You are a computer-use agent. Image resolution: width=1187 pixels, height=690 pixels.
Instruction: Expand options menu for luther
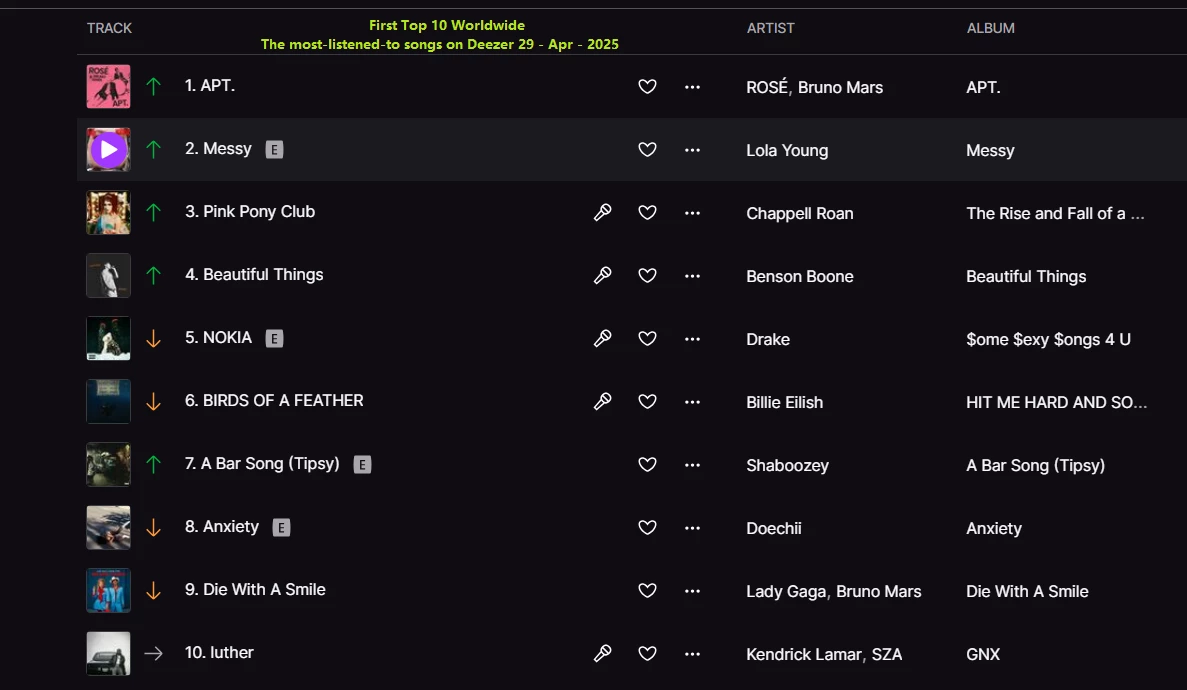(x=692, y=654)
